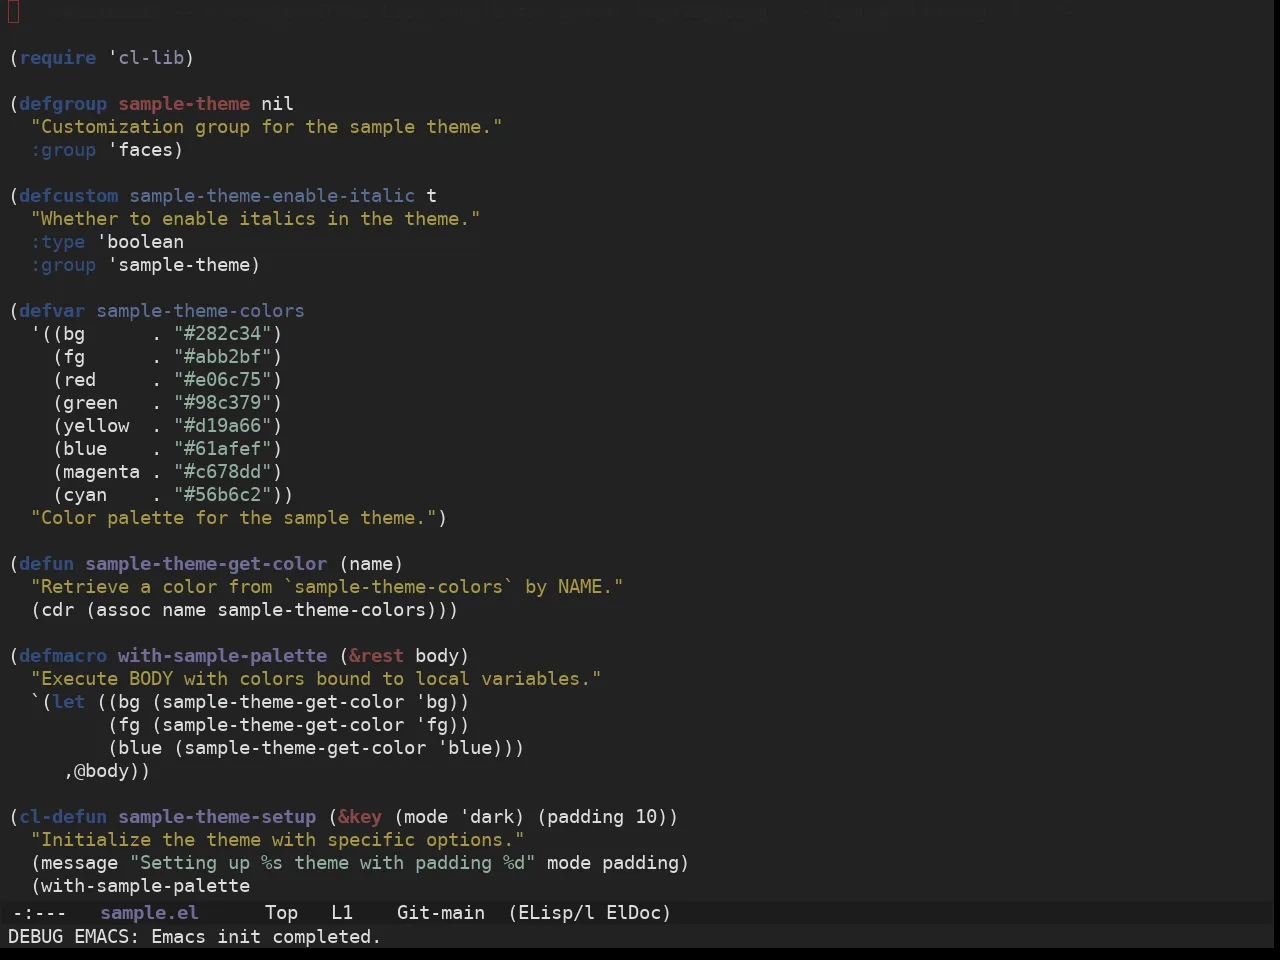Click the docstring starting with "Retrieve a color from"
Viewport: 1280px width, 960px height.
(x=327, y=587)
